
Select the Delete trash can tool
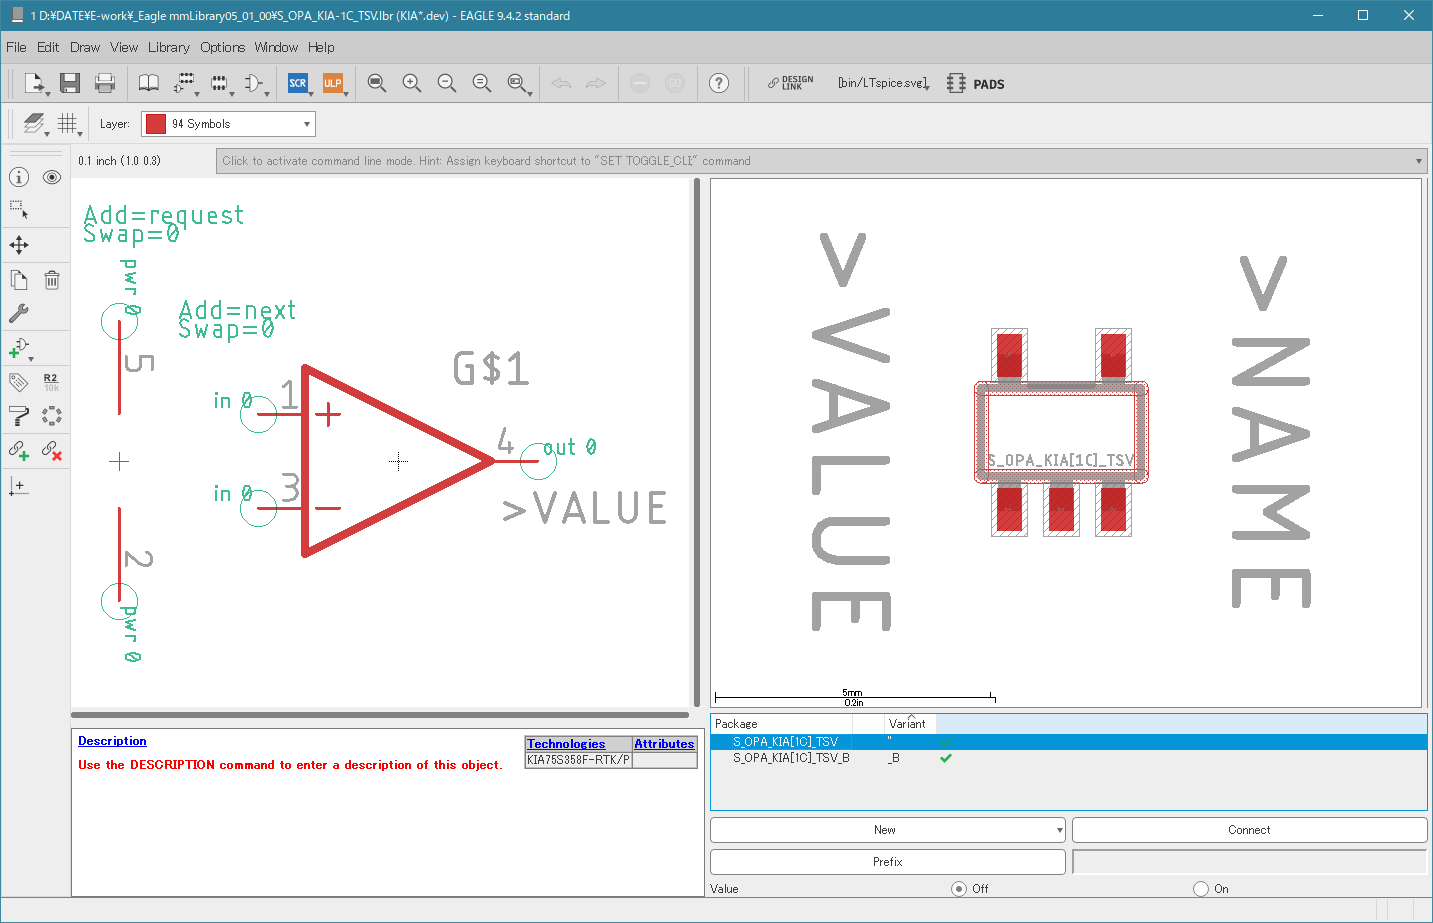click(52, 280)
